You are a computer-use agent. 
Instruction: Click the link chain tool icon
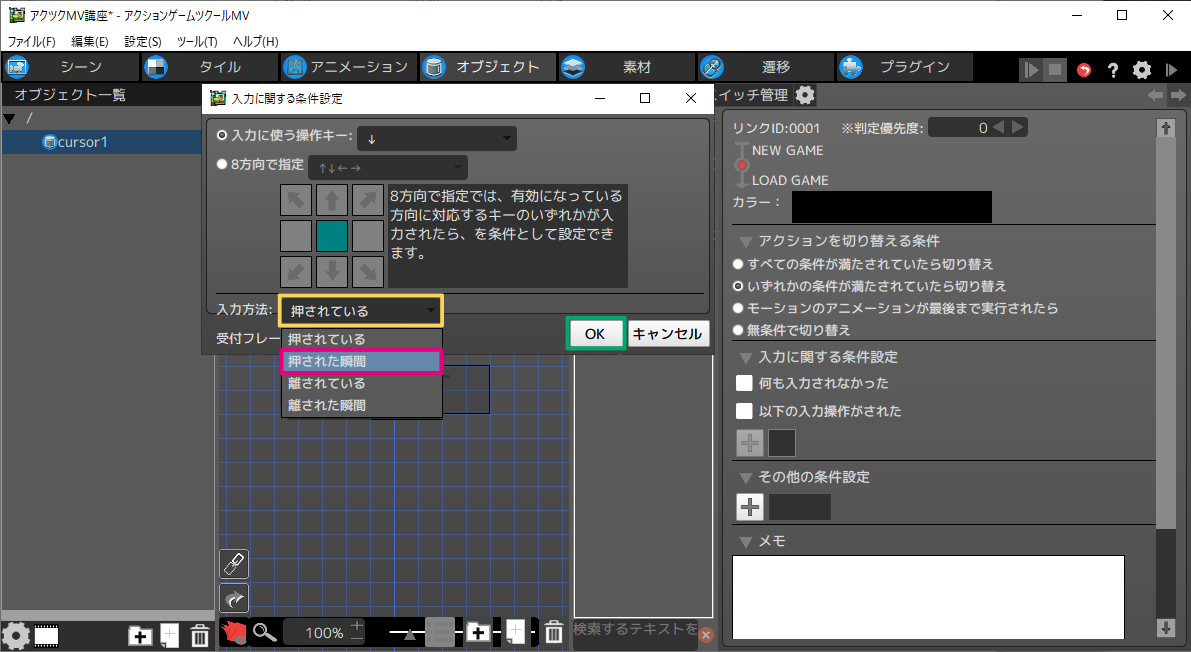[233, 564]
